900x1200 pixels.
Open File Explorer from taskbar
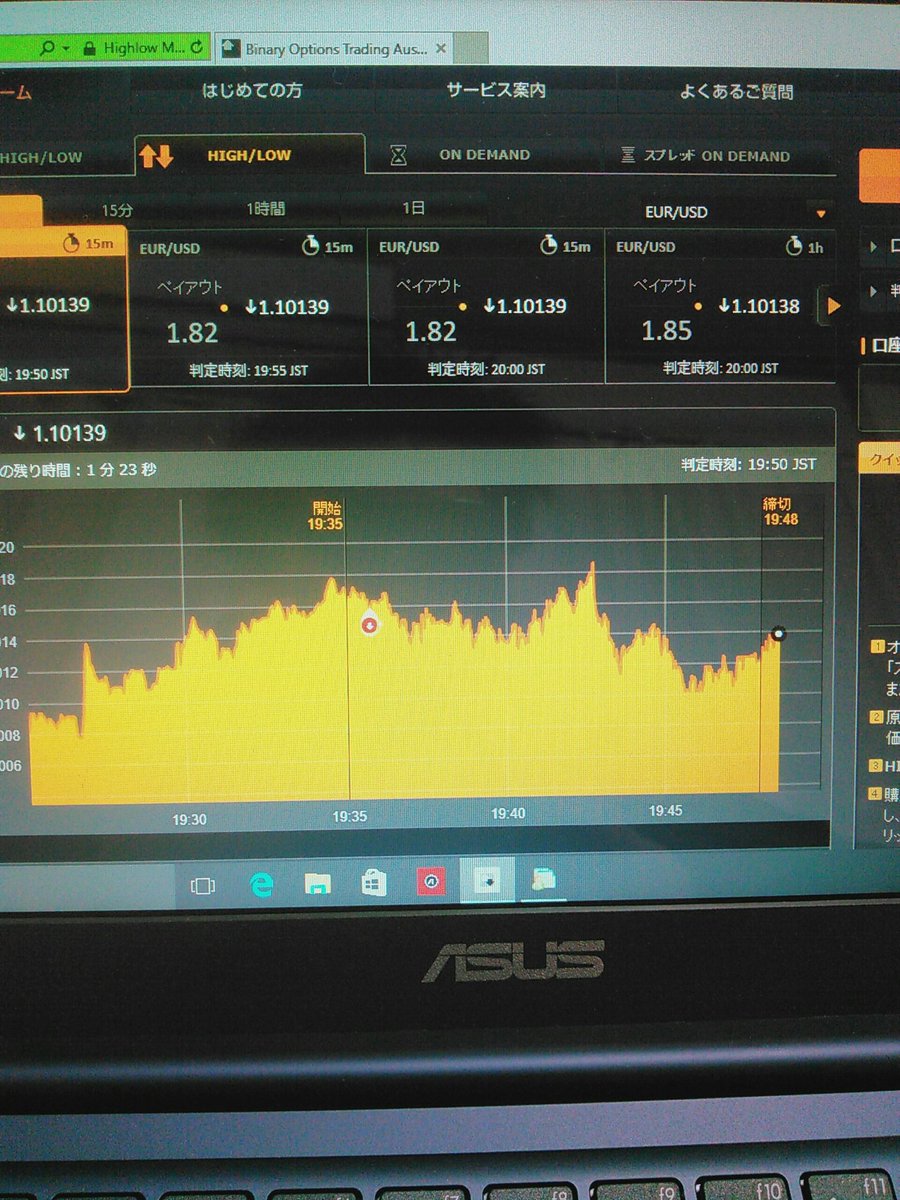[318, 883]
